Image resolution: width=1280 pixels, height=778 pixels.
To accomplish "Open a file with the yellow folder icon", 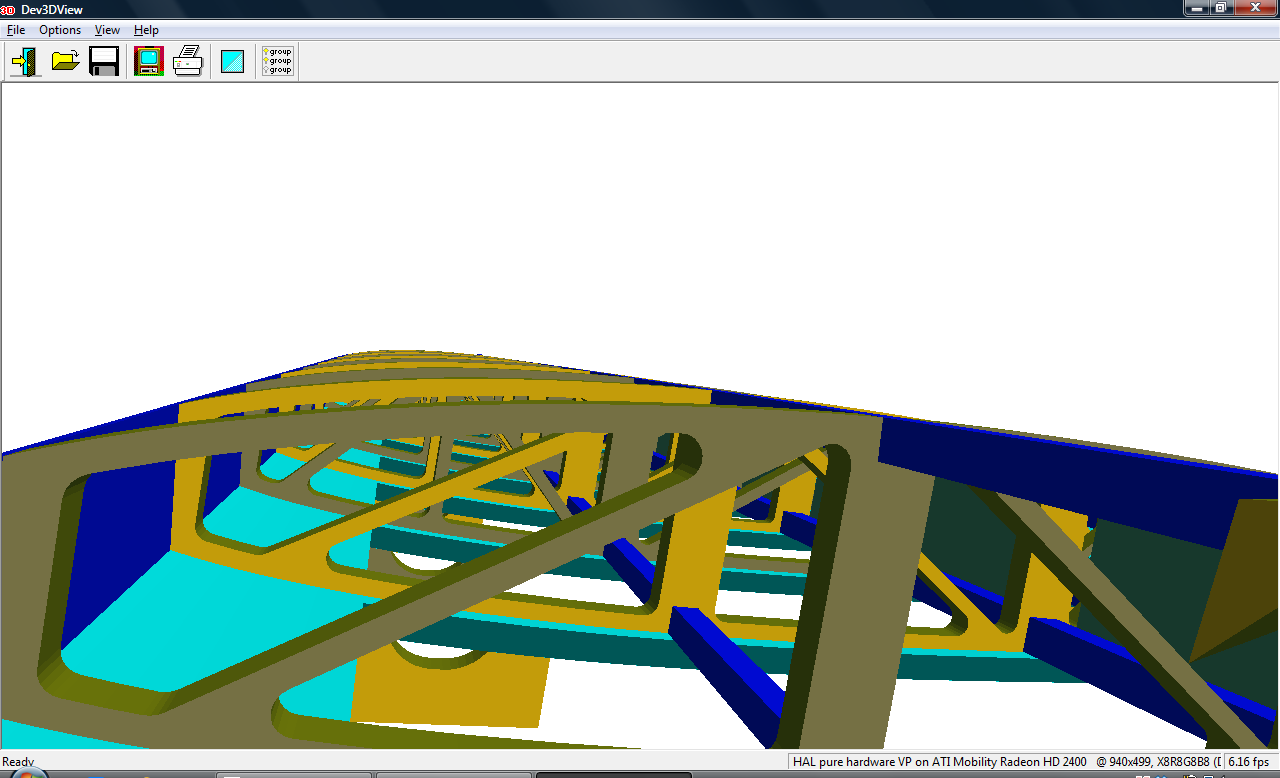I will click(x=65, y=62).
